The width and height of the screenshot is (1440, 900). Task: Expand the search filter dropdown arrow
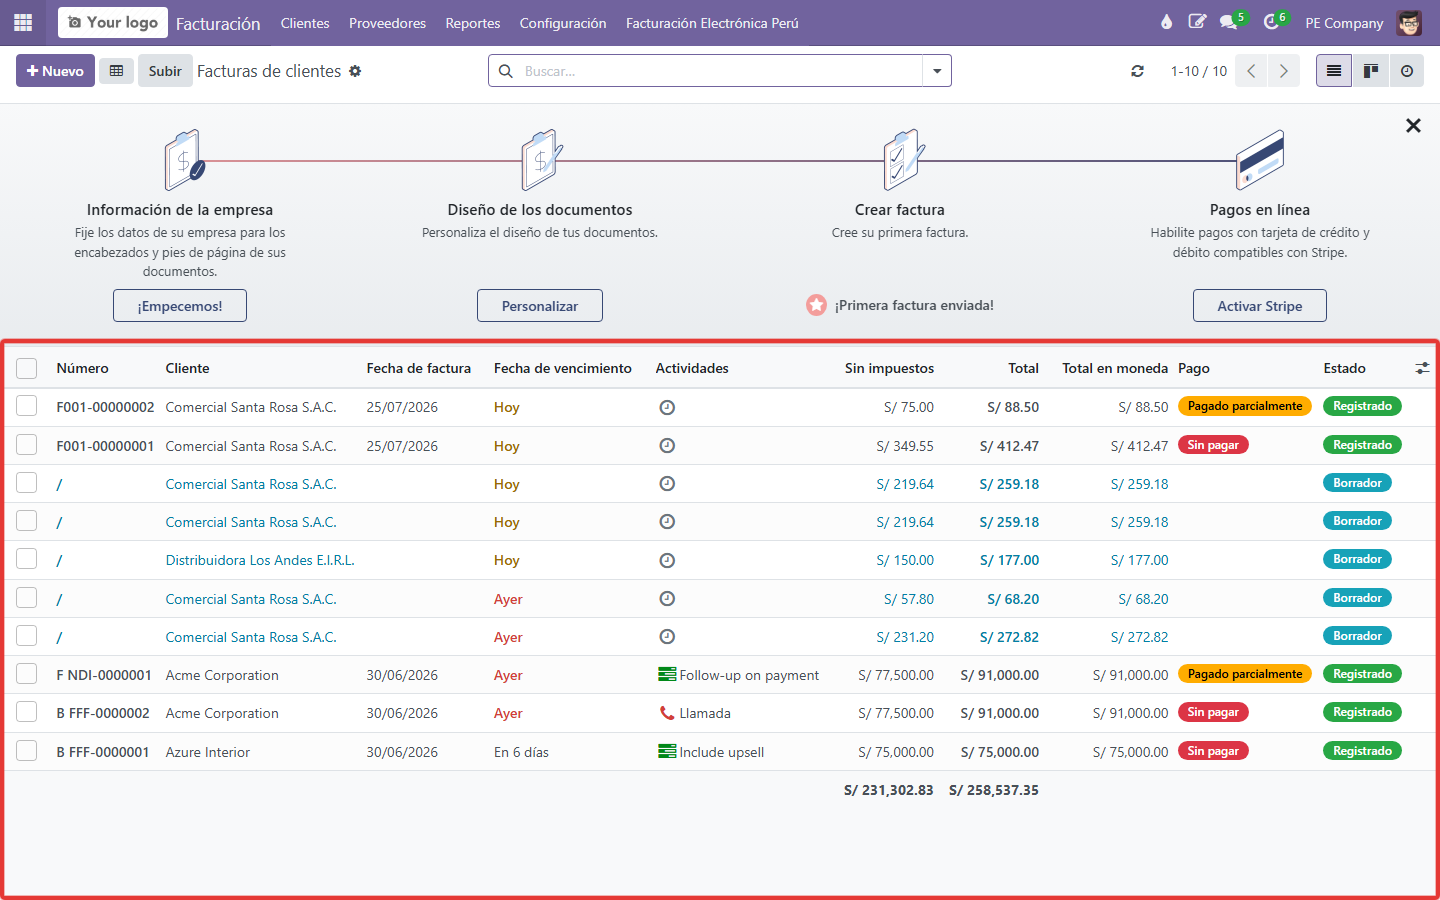[x=937, y=71]
